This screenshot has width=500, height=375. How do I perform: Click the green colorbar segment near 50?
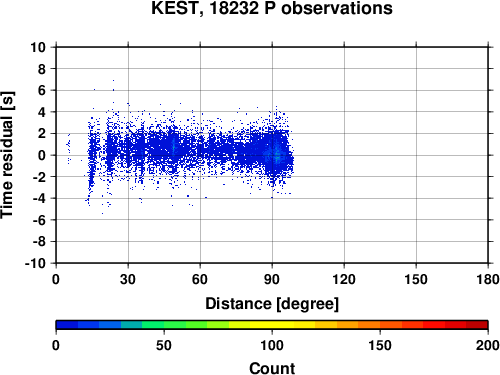click(164, 325)
